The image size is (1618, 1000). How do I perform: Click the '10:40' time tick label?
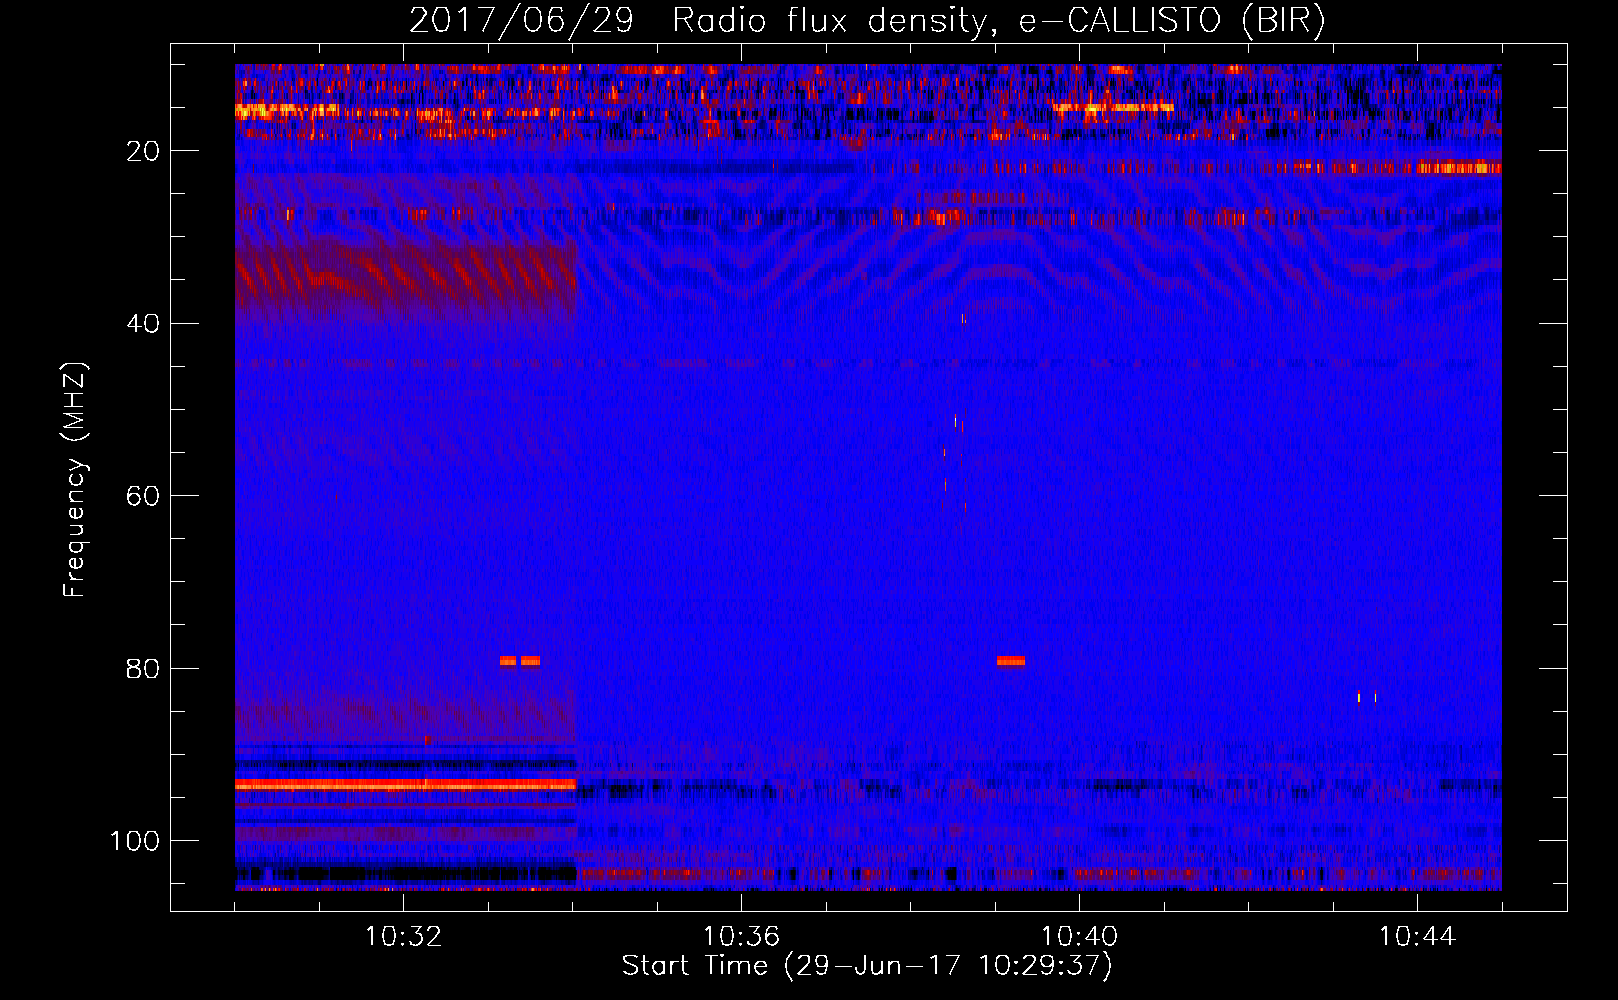coord(1079,937)
